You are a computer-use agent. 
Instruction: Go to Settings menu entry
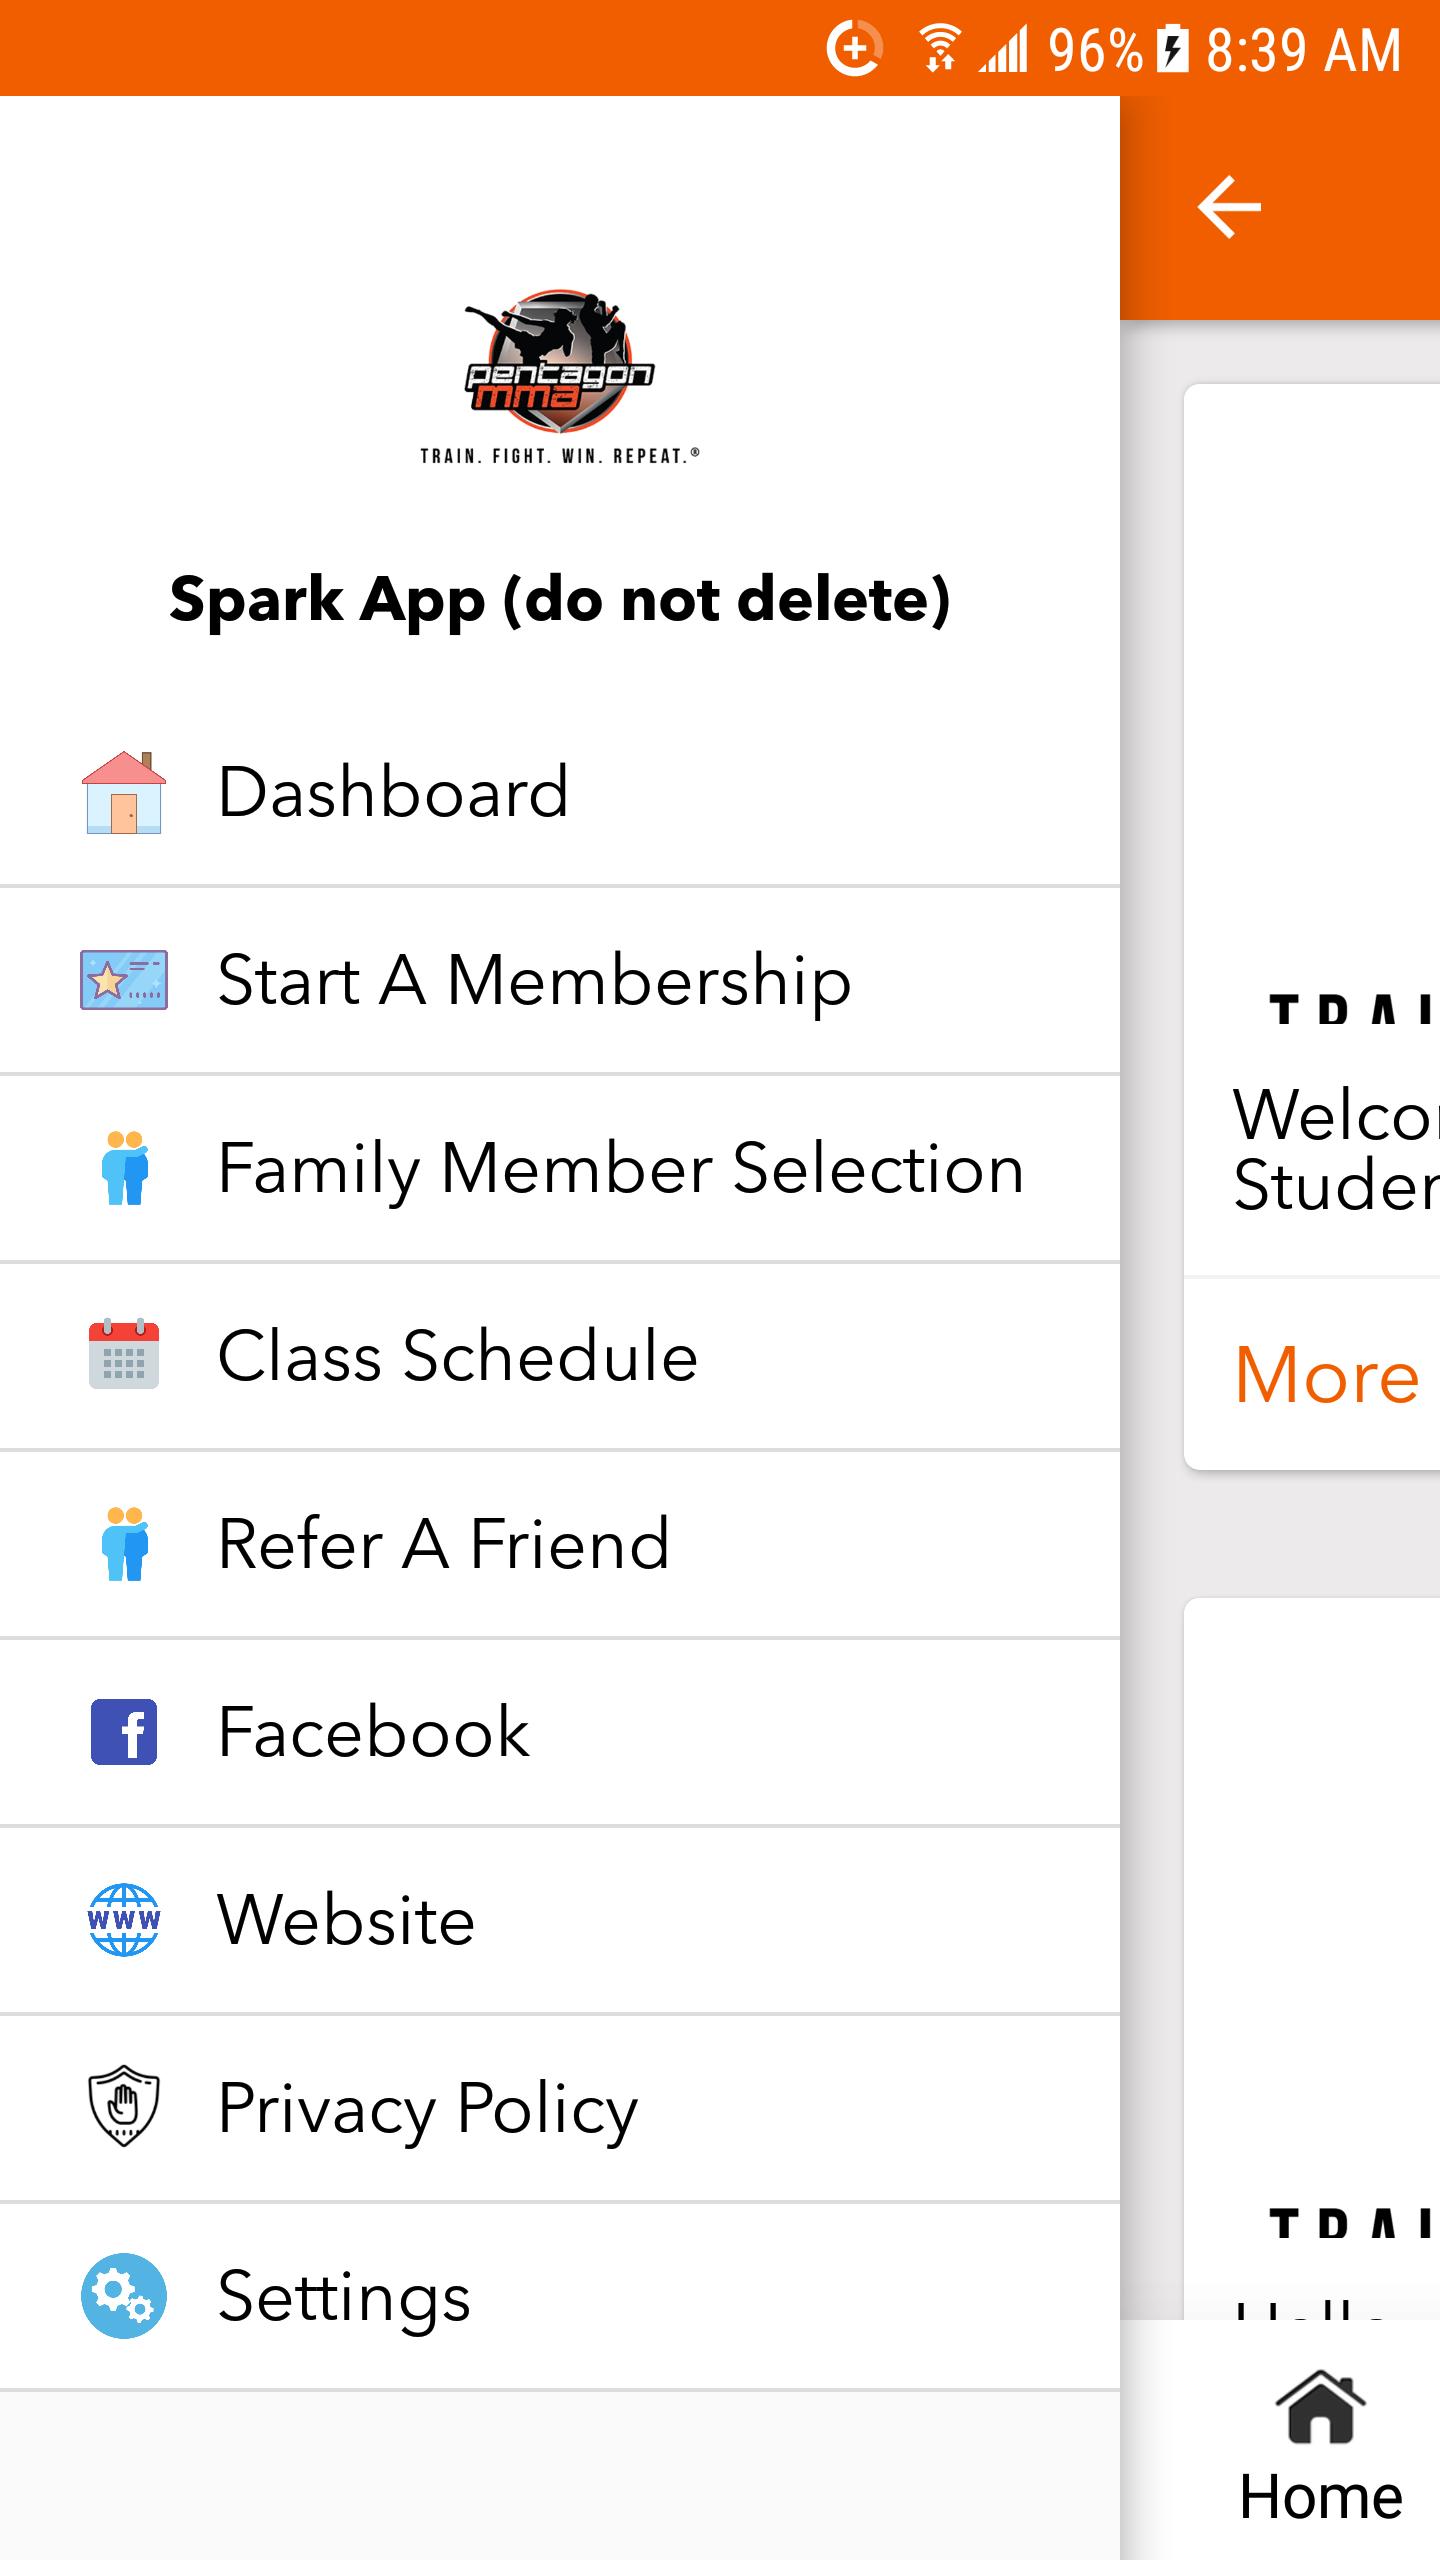(x=560, y=2296)
